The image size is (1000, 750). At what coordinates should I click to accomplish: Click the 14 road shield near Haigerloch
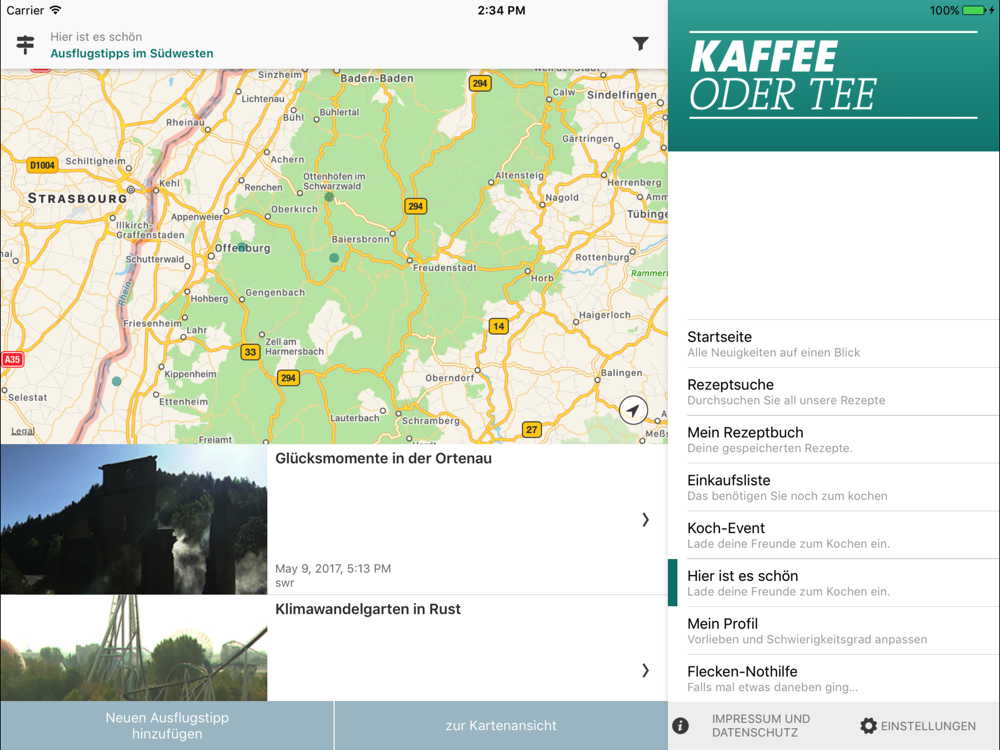[x=498, y=326]
